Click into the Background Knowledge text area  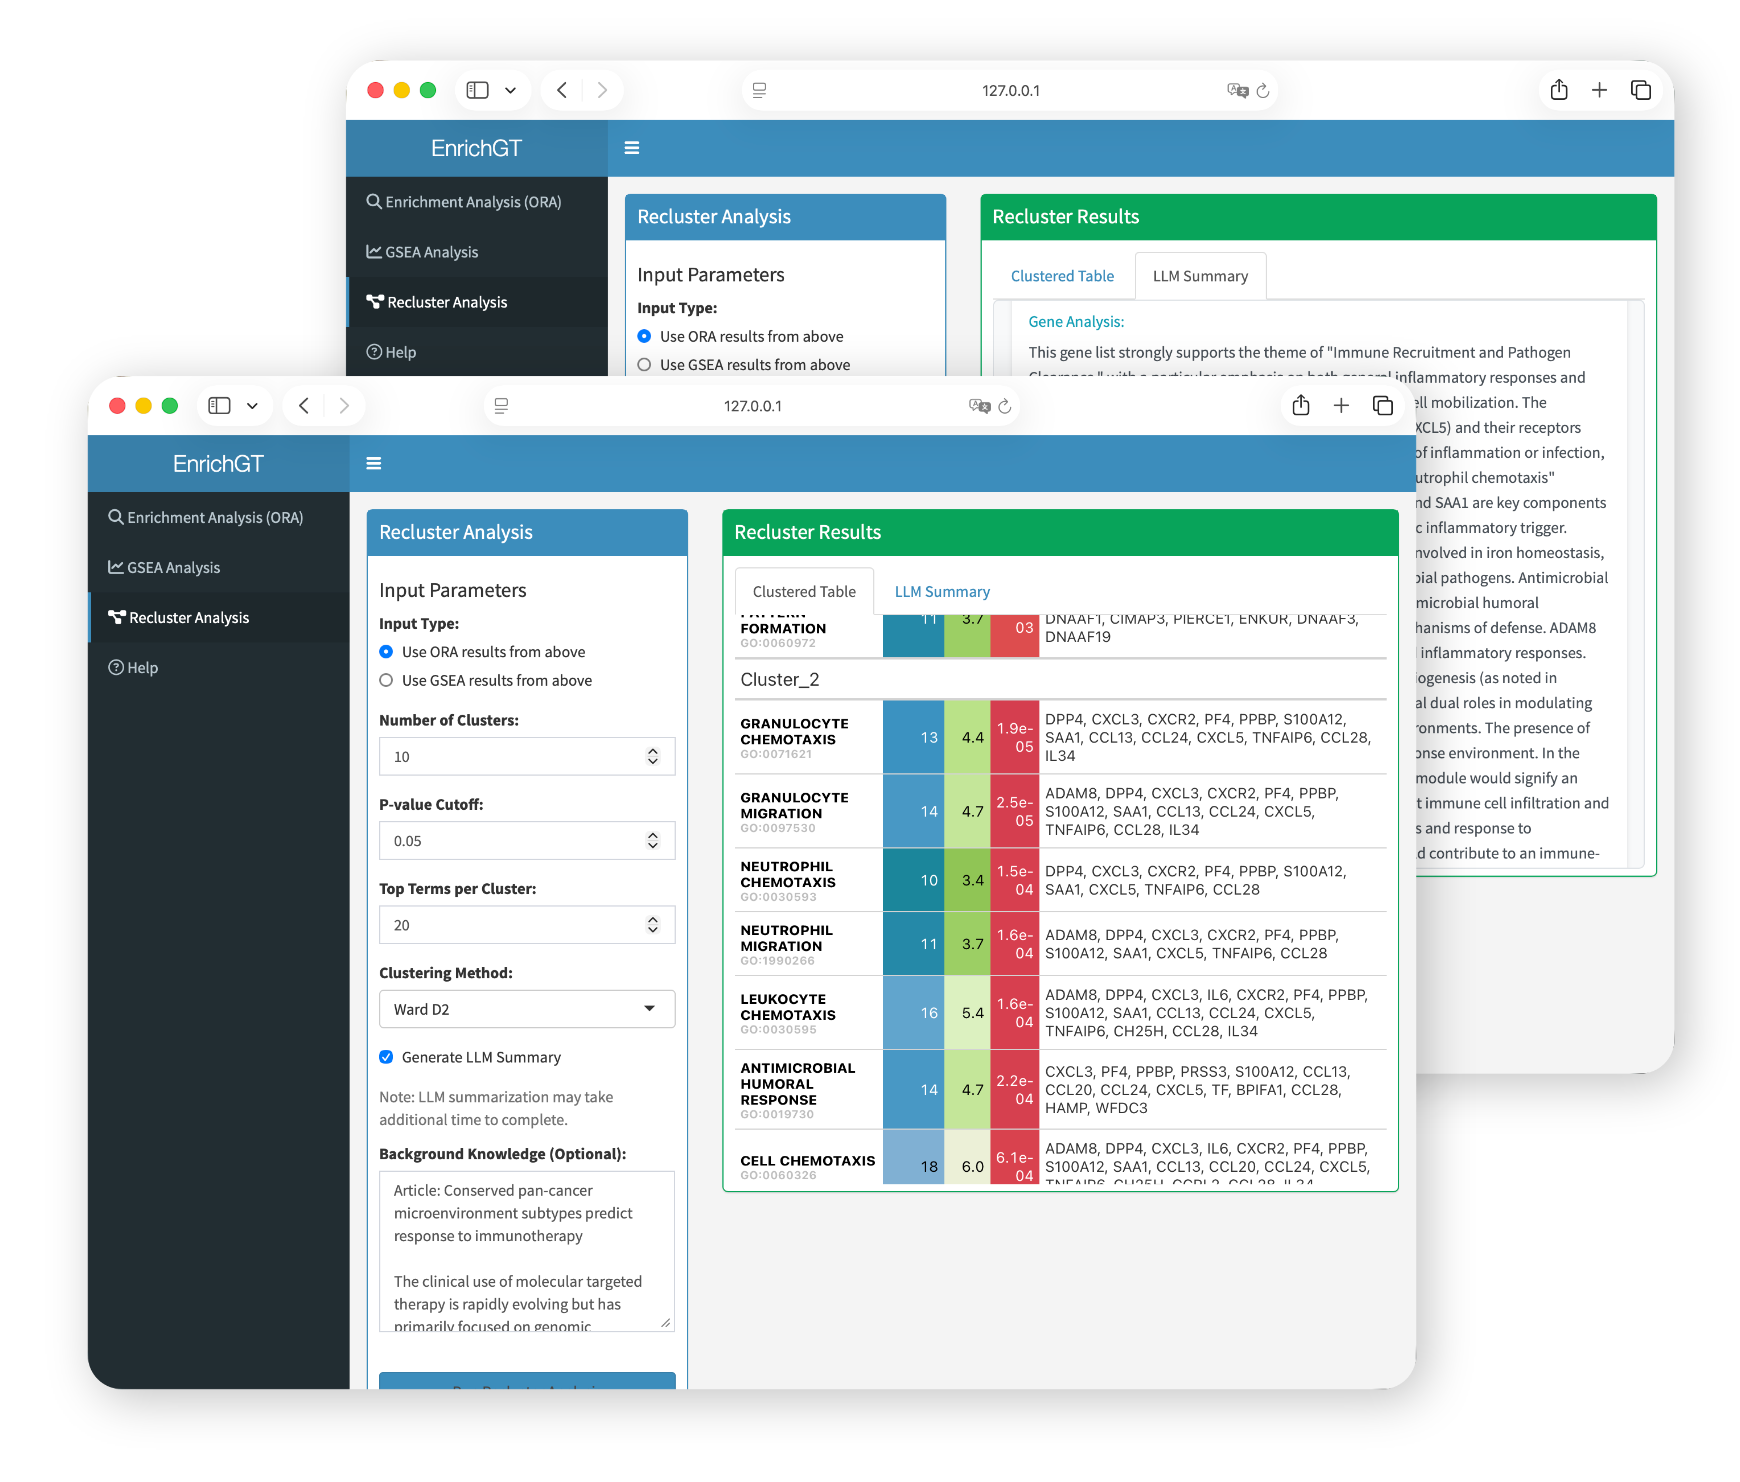[x=526, y=1250]
